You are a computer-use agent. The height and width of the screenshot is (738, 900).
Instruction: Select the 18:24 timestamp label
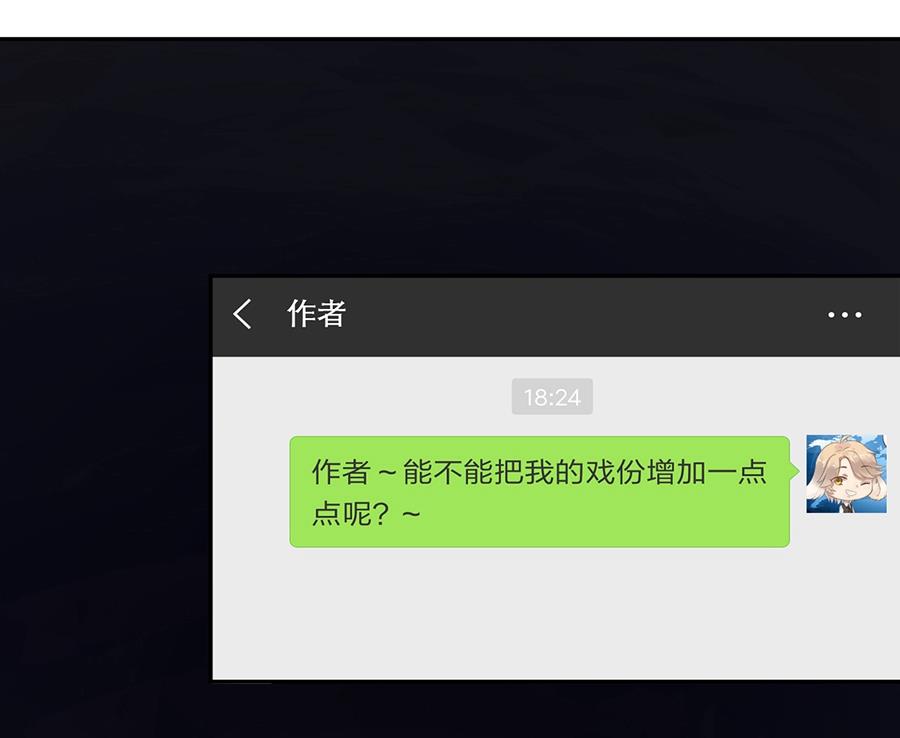(x=552, y=397)
